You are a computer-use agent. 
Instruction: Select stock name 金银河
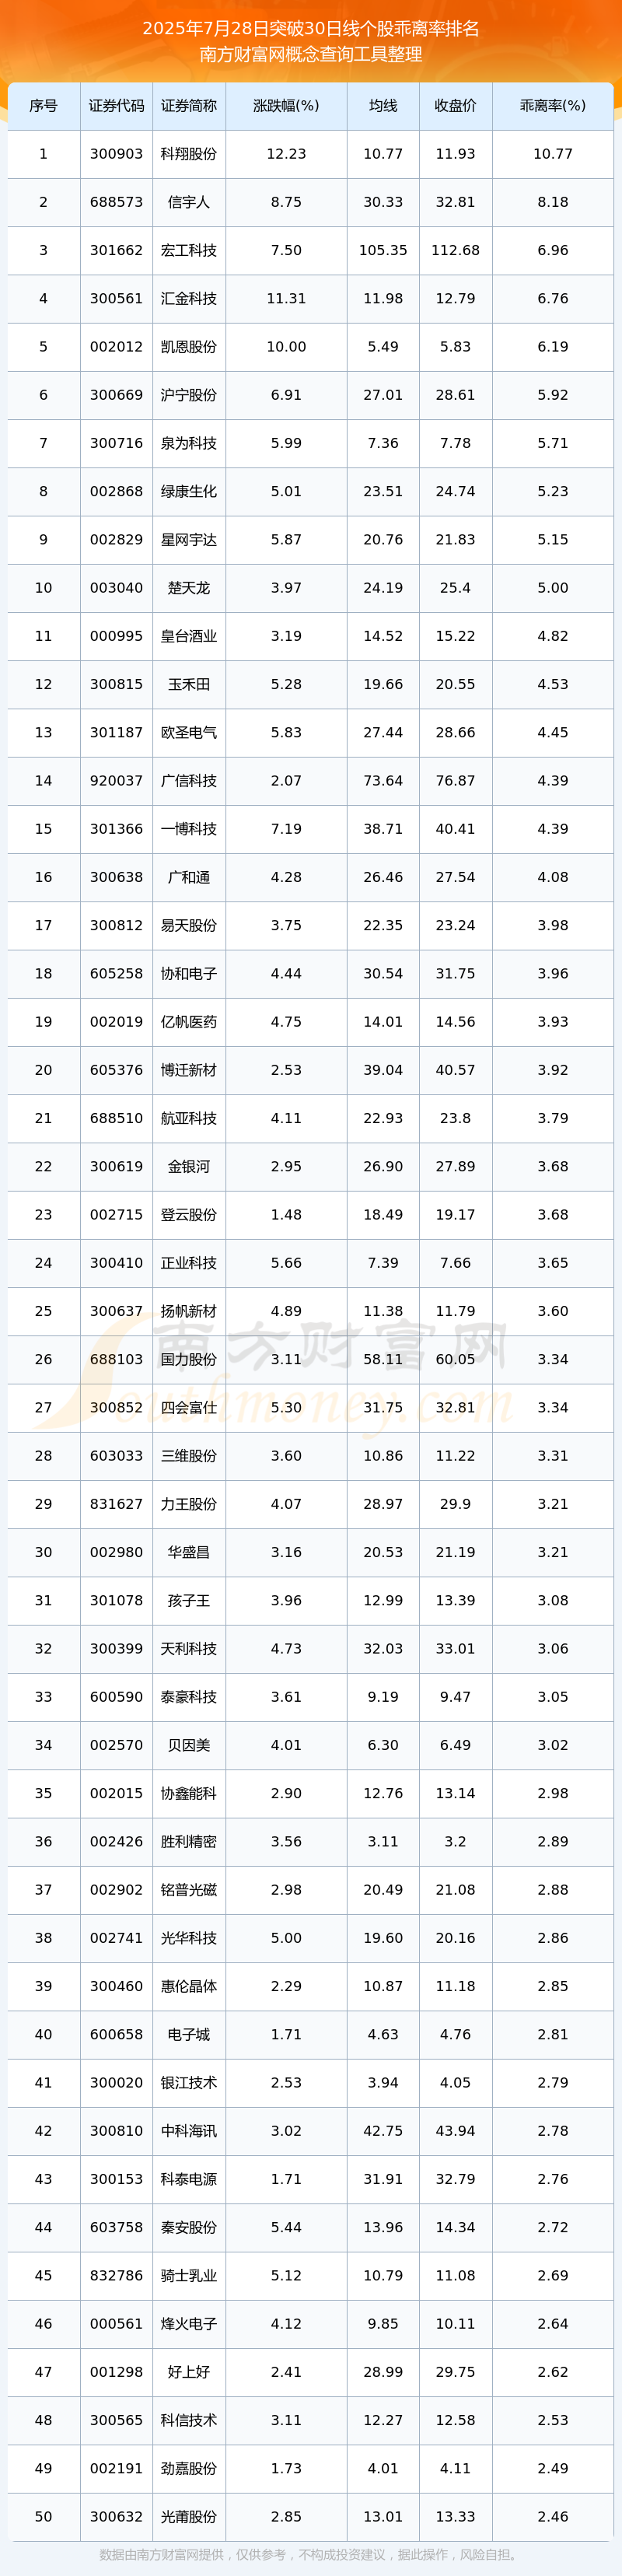point(189,1167)
